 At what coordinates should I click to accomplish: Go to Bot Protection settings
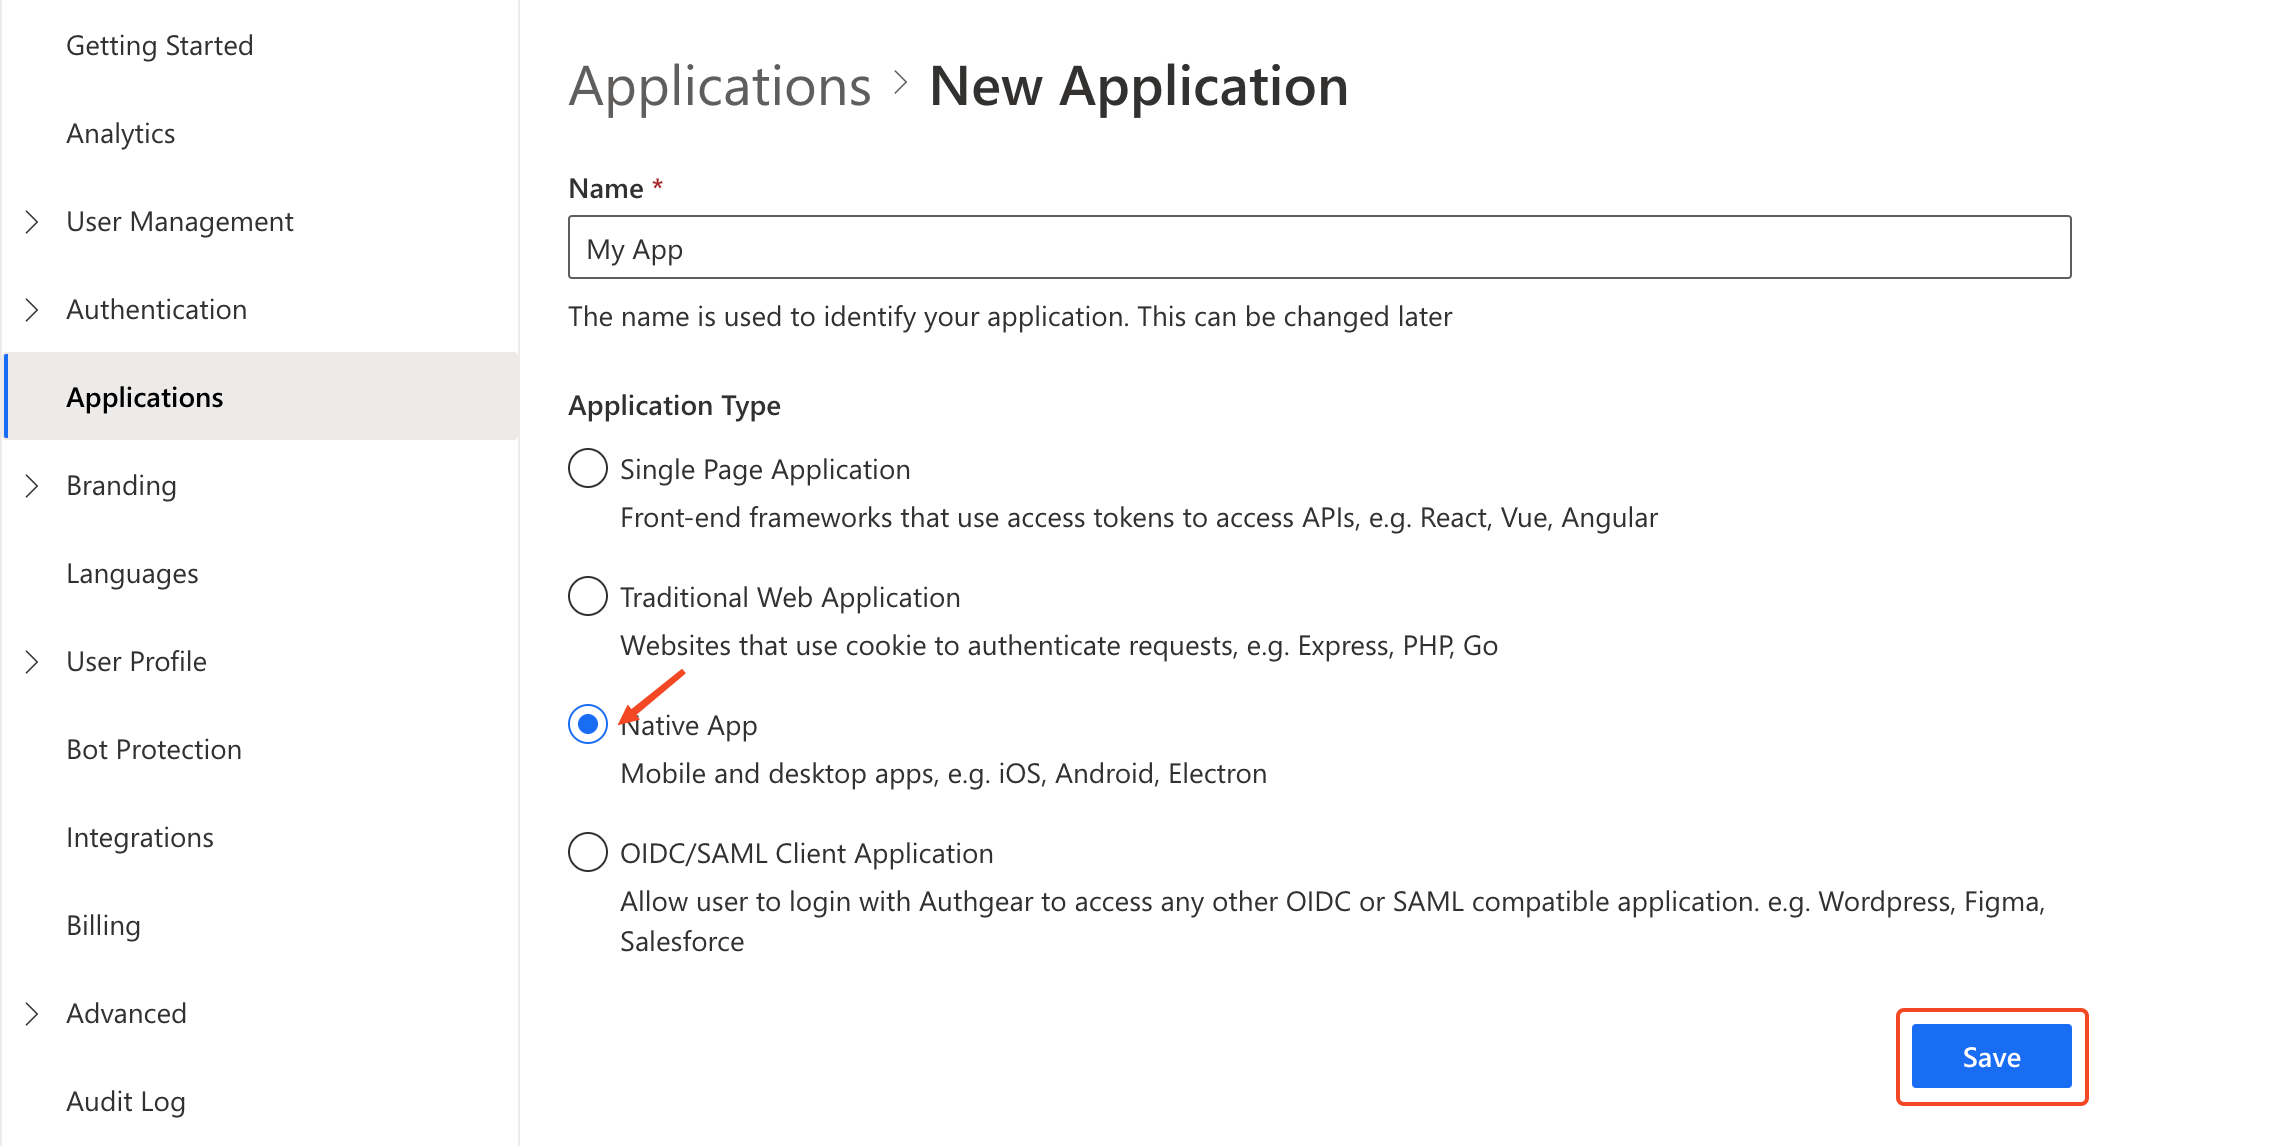point(154,750)
